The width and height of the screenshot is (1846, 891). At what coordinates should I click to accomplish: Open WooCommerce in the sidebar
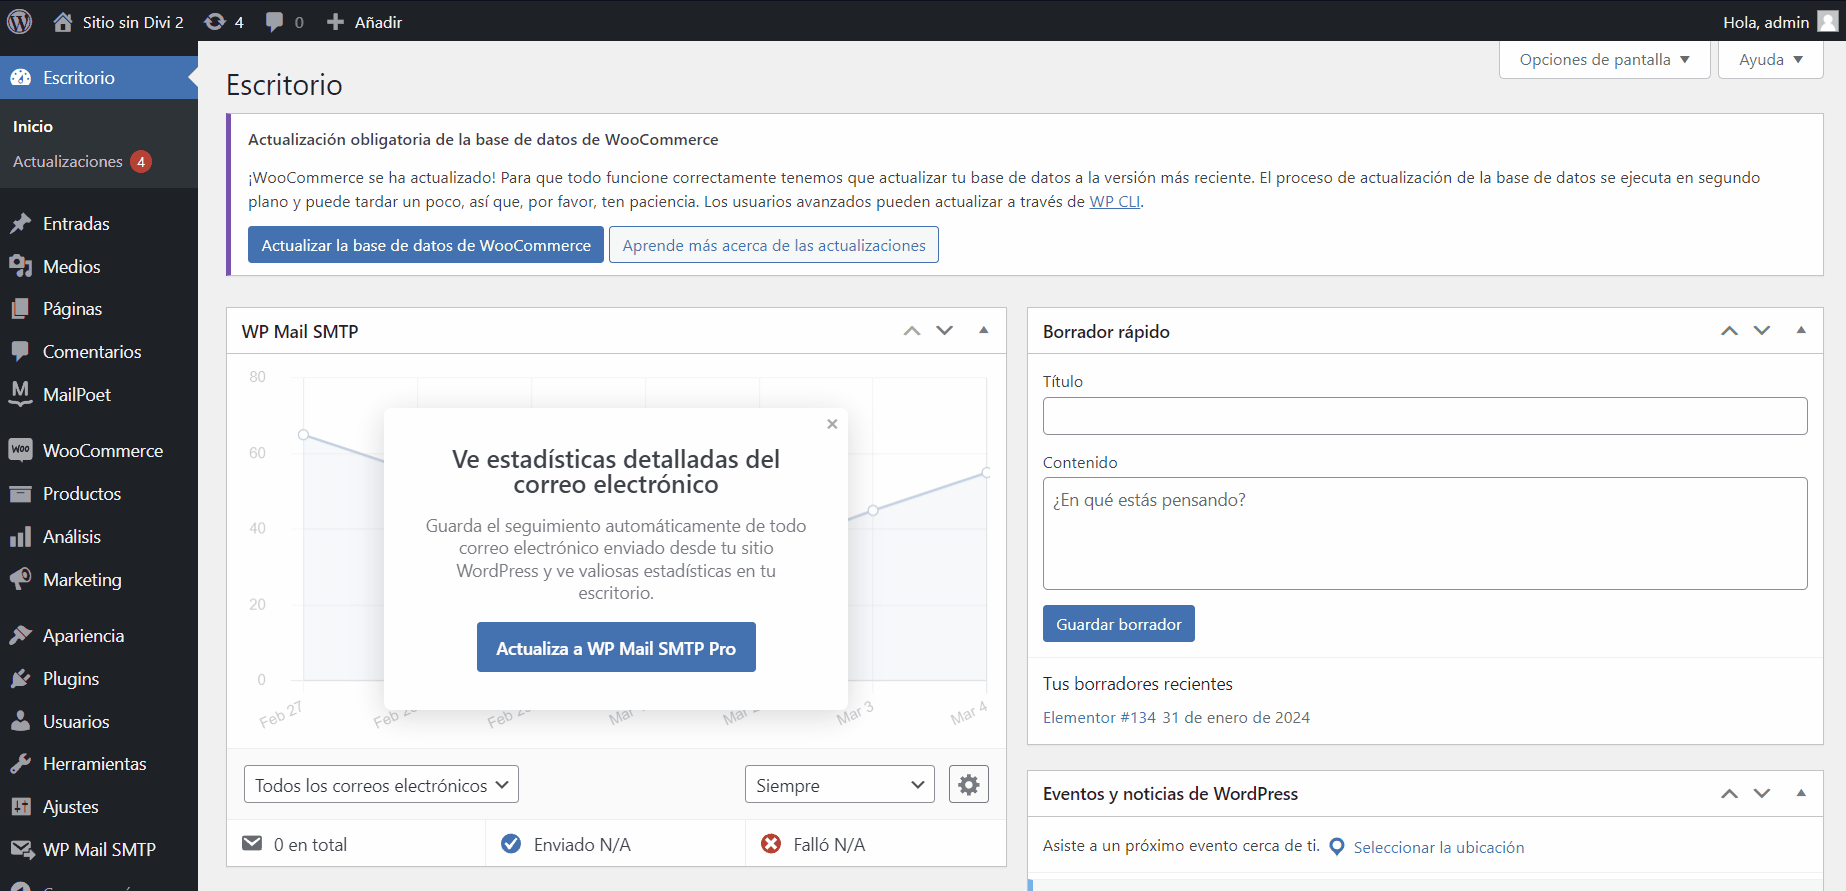point(102,451)
